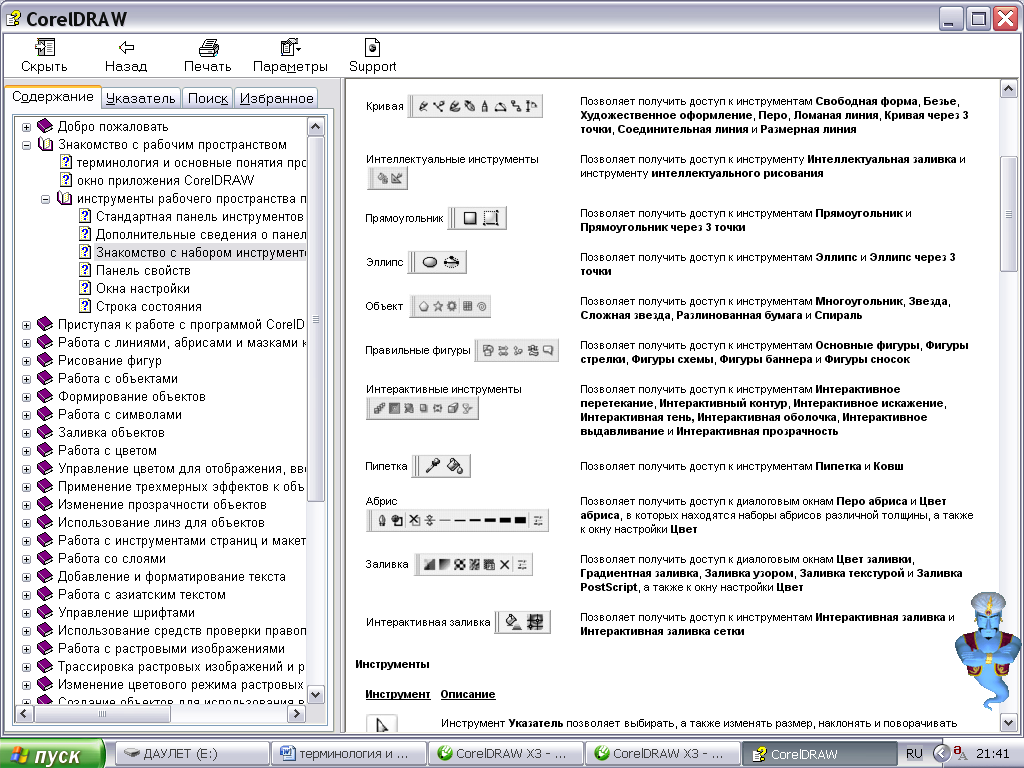
Task: Click the interactive mesh fill icon
Action: [x=535, y=622]
